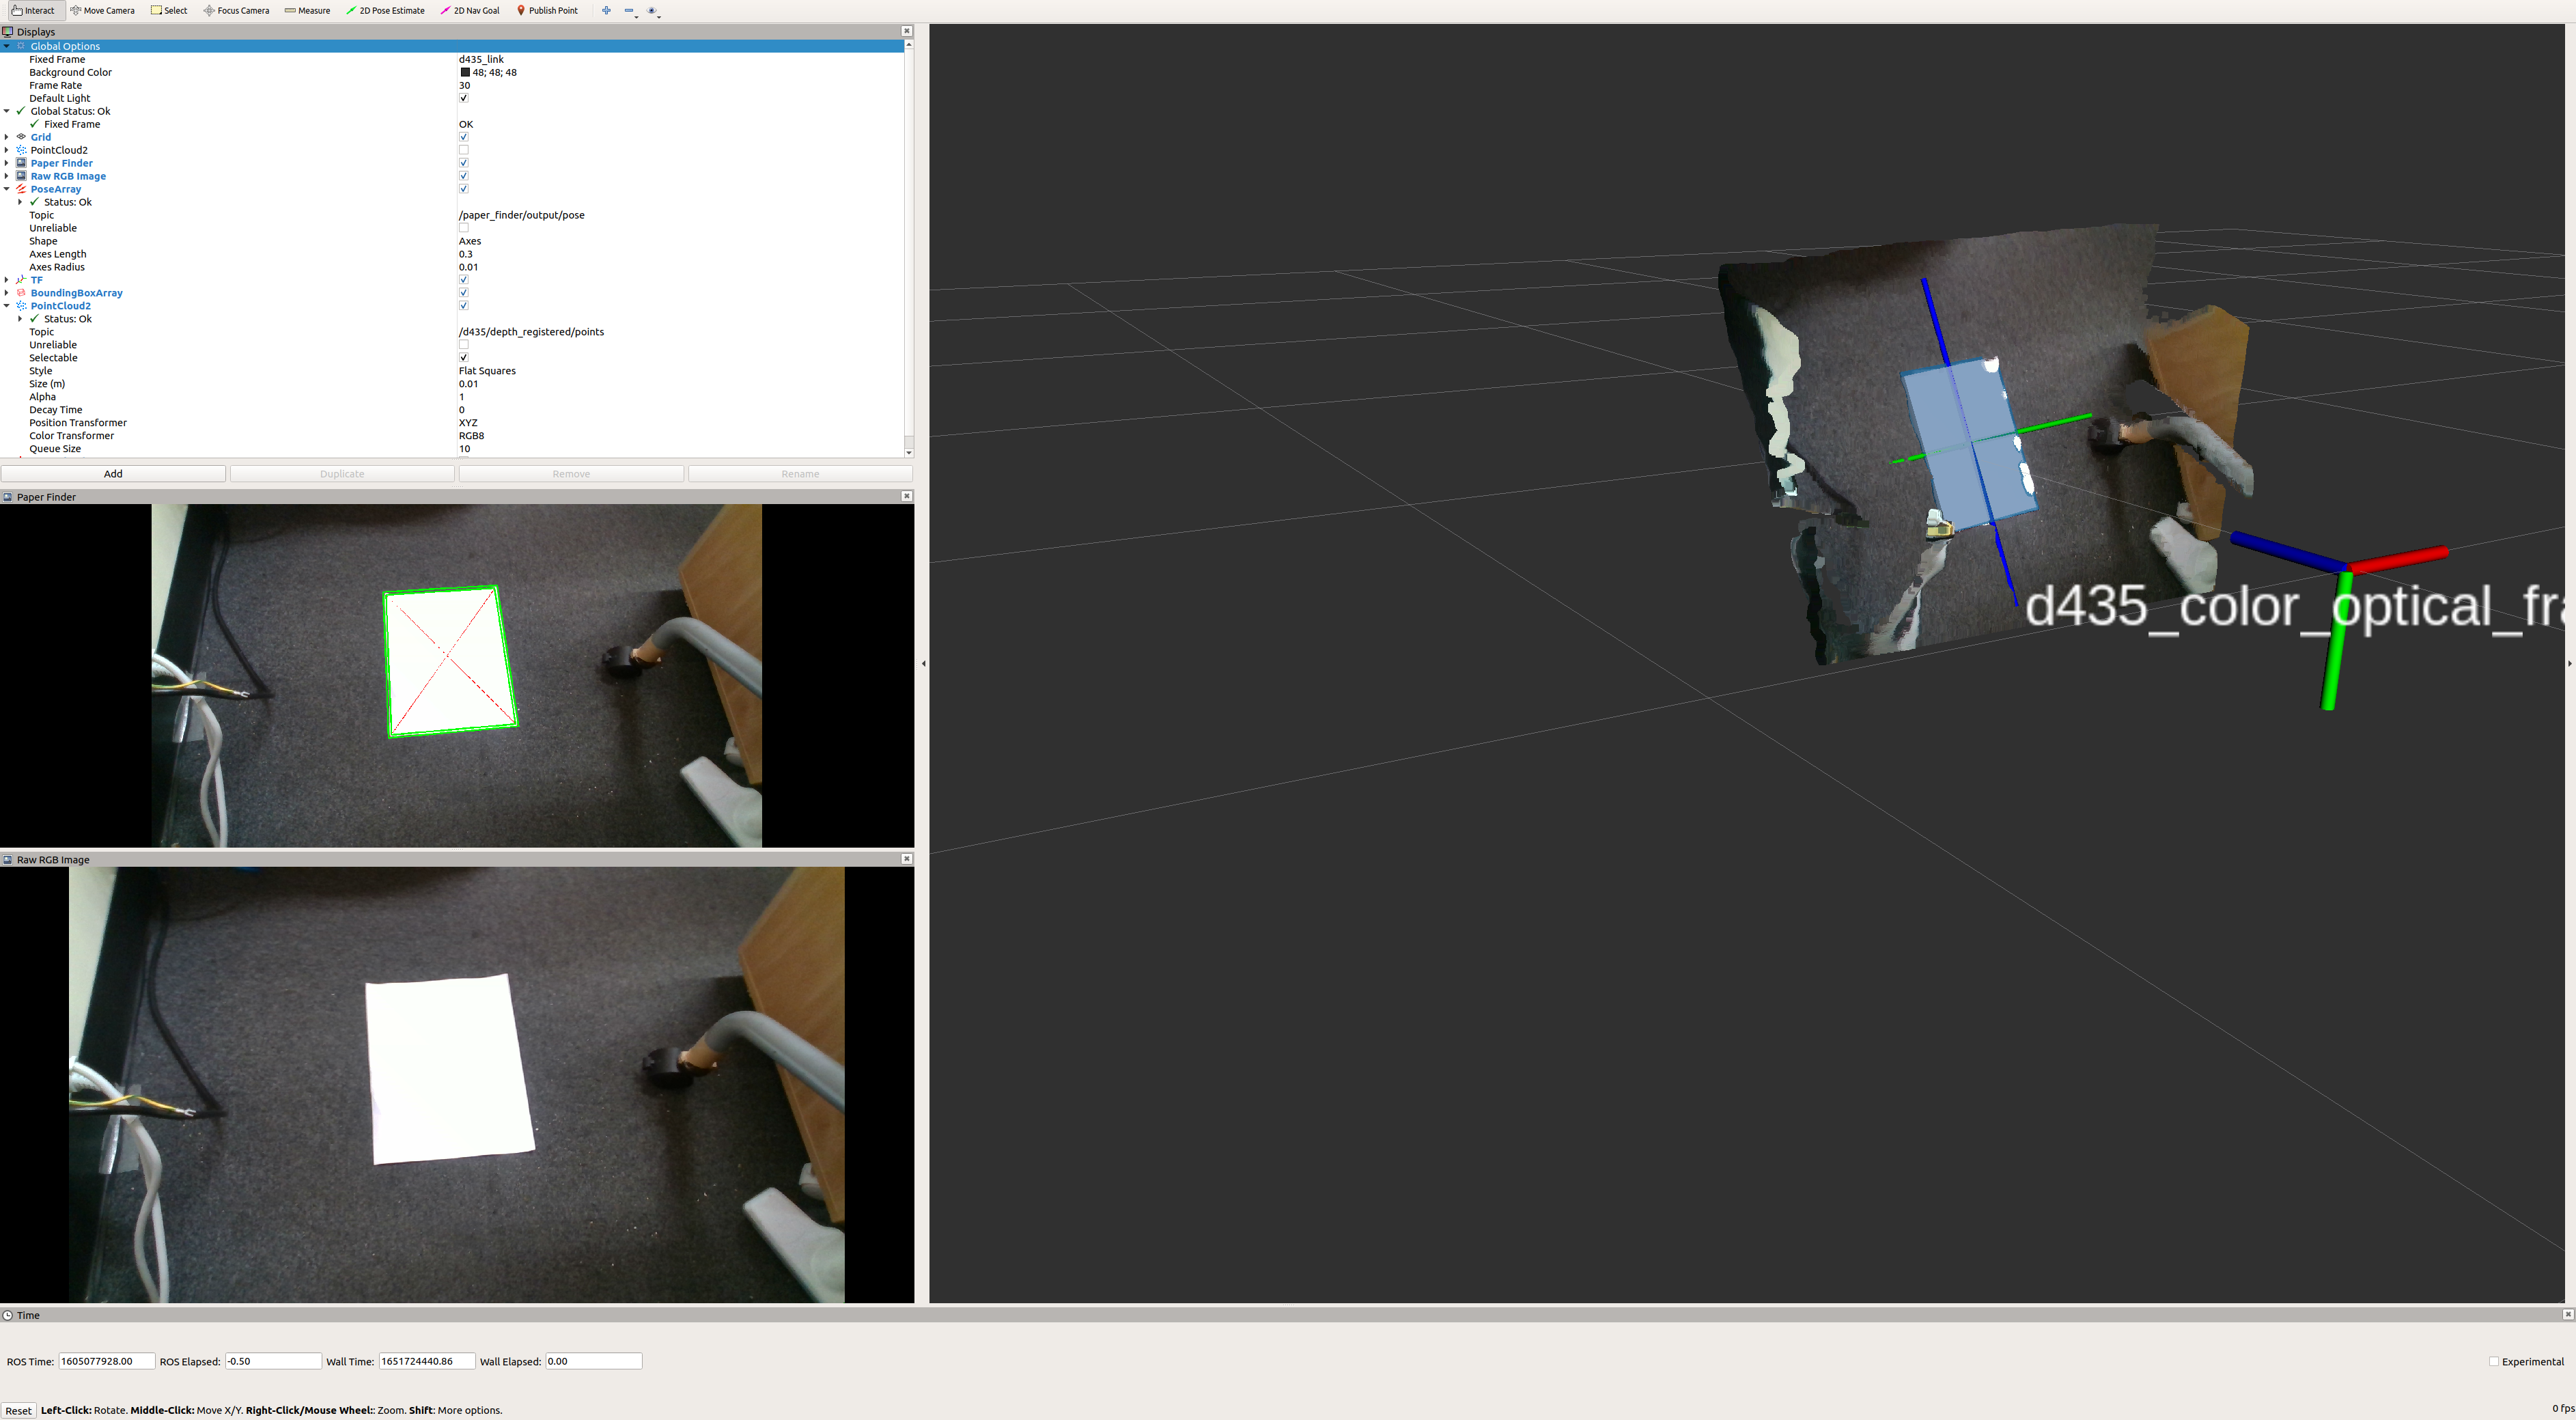Expand the Grid display item

(x=7, y=137)
